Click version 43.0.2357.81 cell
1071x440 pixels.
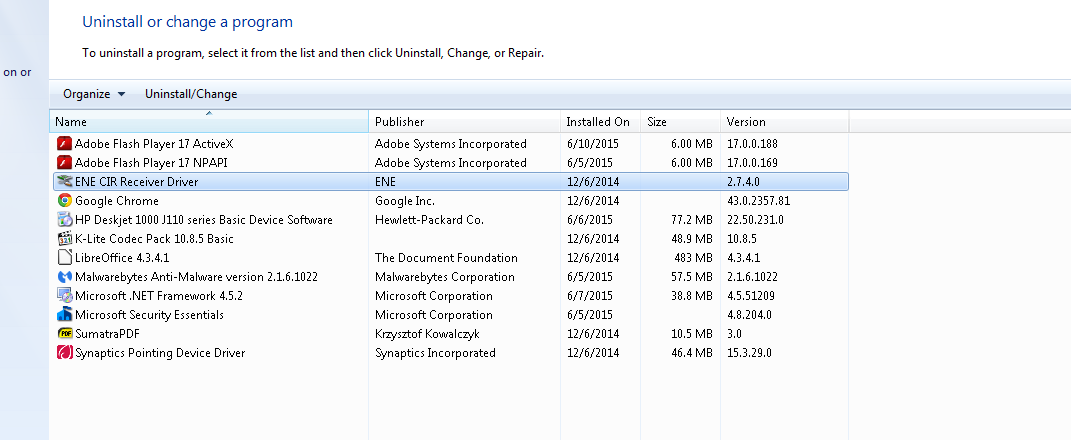tap(758, 201)
